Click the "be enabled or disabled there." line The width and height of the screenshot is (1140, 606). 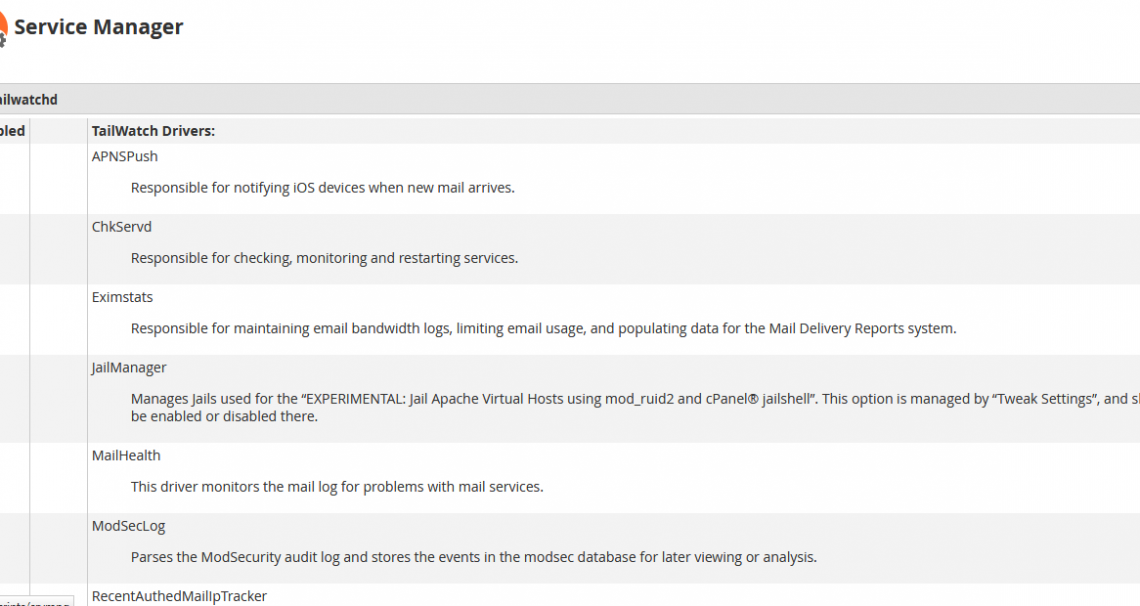(x=225, y=416)
